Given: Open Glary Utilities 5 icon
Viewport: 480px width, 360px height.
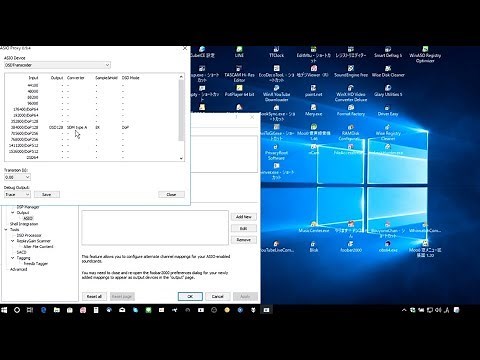Looking at the screenshot, I should click(x=388, y=91).
